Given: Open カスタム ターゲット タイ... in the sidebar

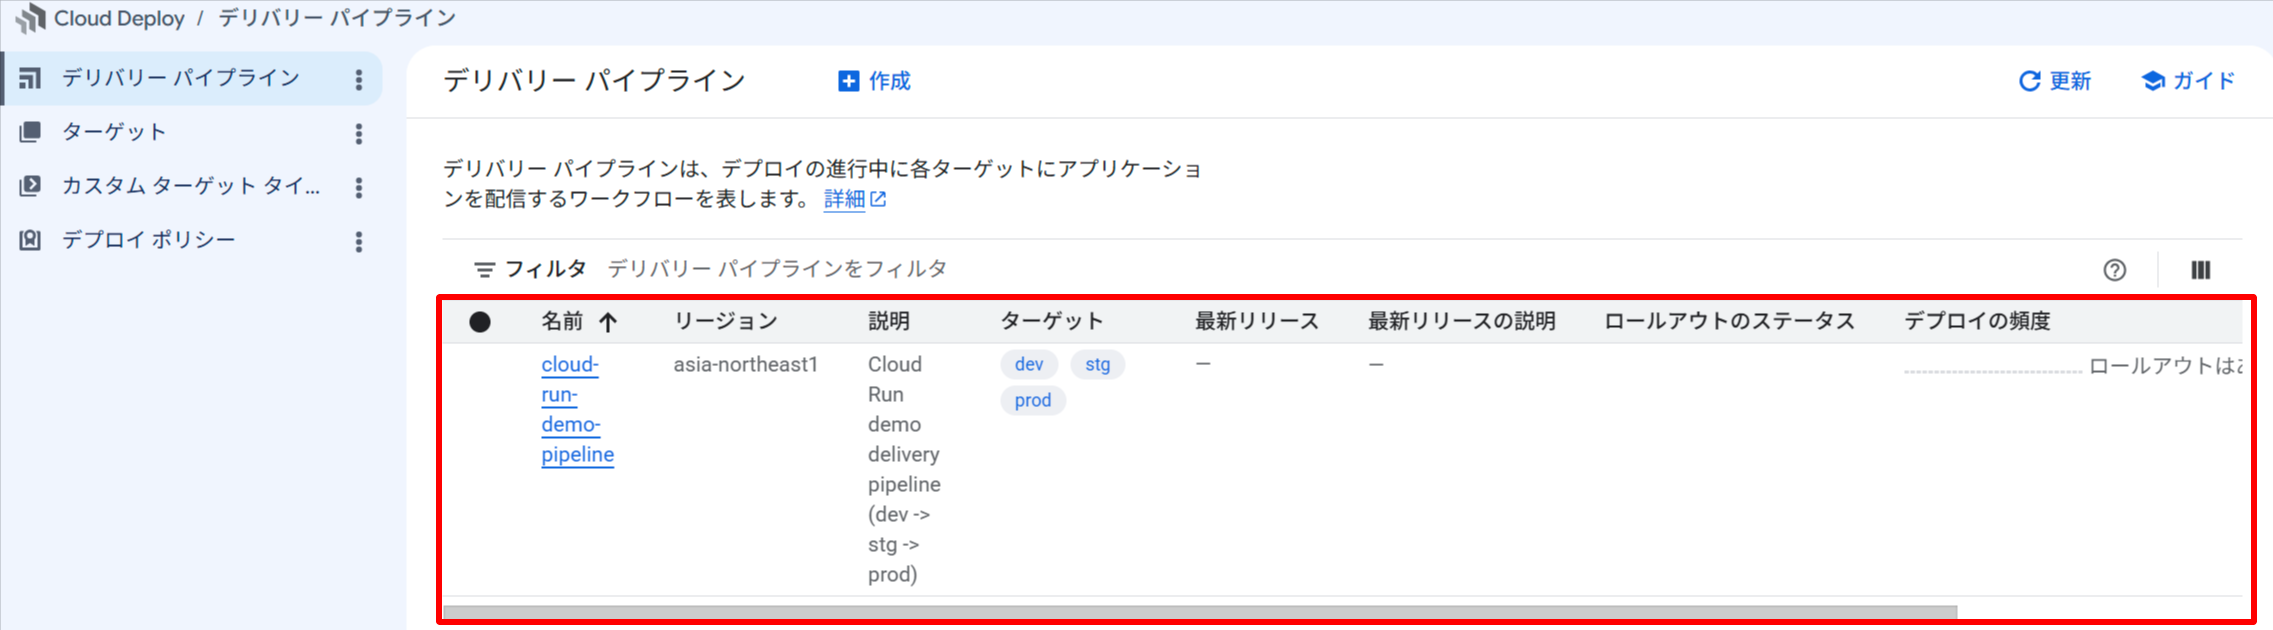Looking at the screenshot, I should coord(192,186).
